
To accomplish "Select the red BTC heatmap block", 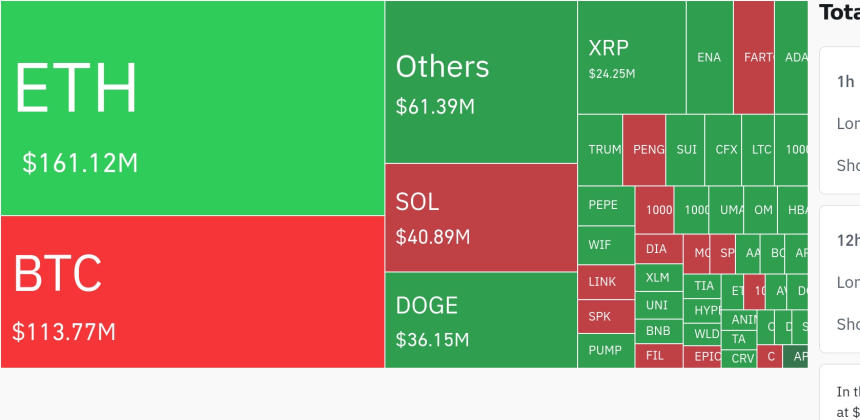I will pyautogui.click(x=192, y=292).
